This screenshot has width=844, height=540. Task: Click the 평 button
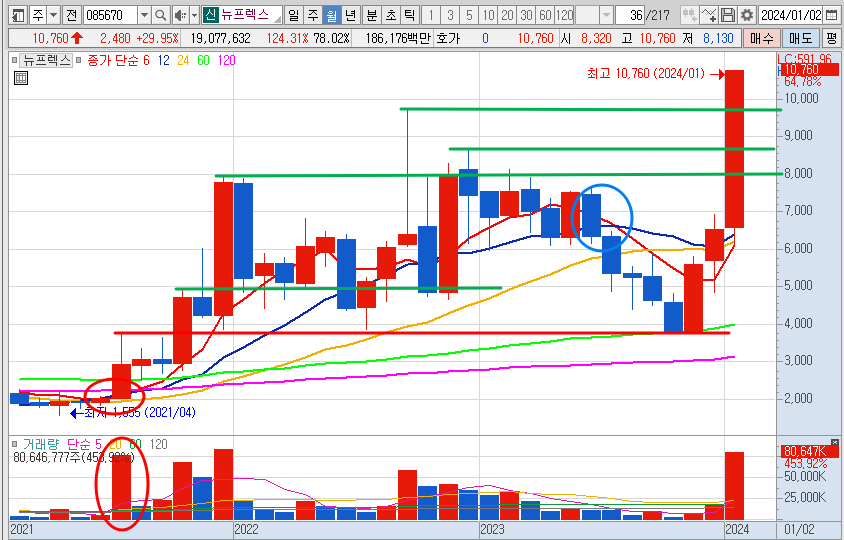831,38
